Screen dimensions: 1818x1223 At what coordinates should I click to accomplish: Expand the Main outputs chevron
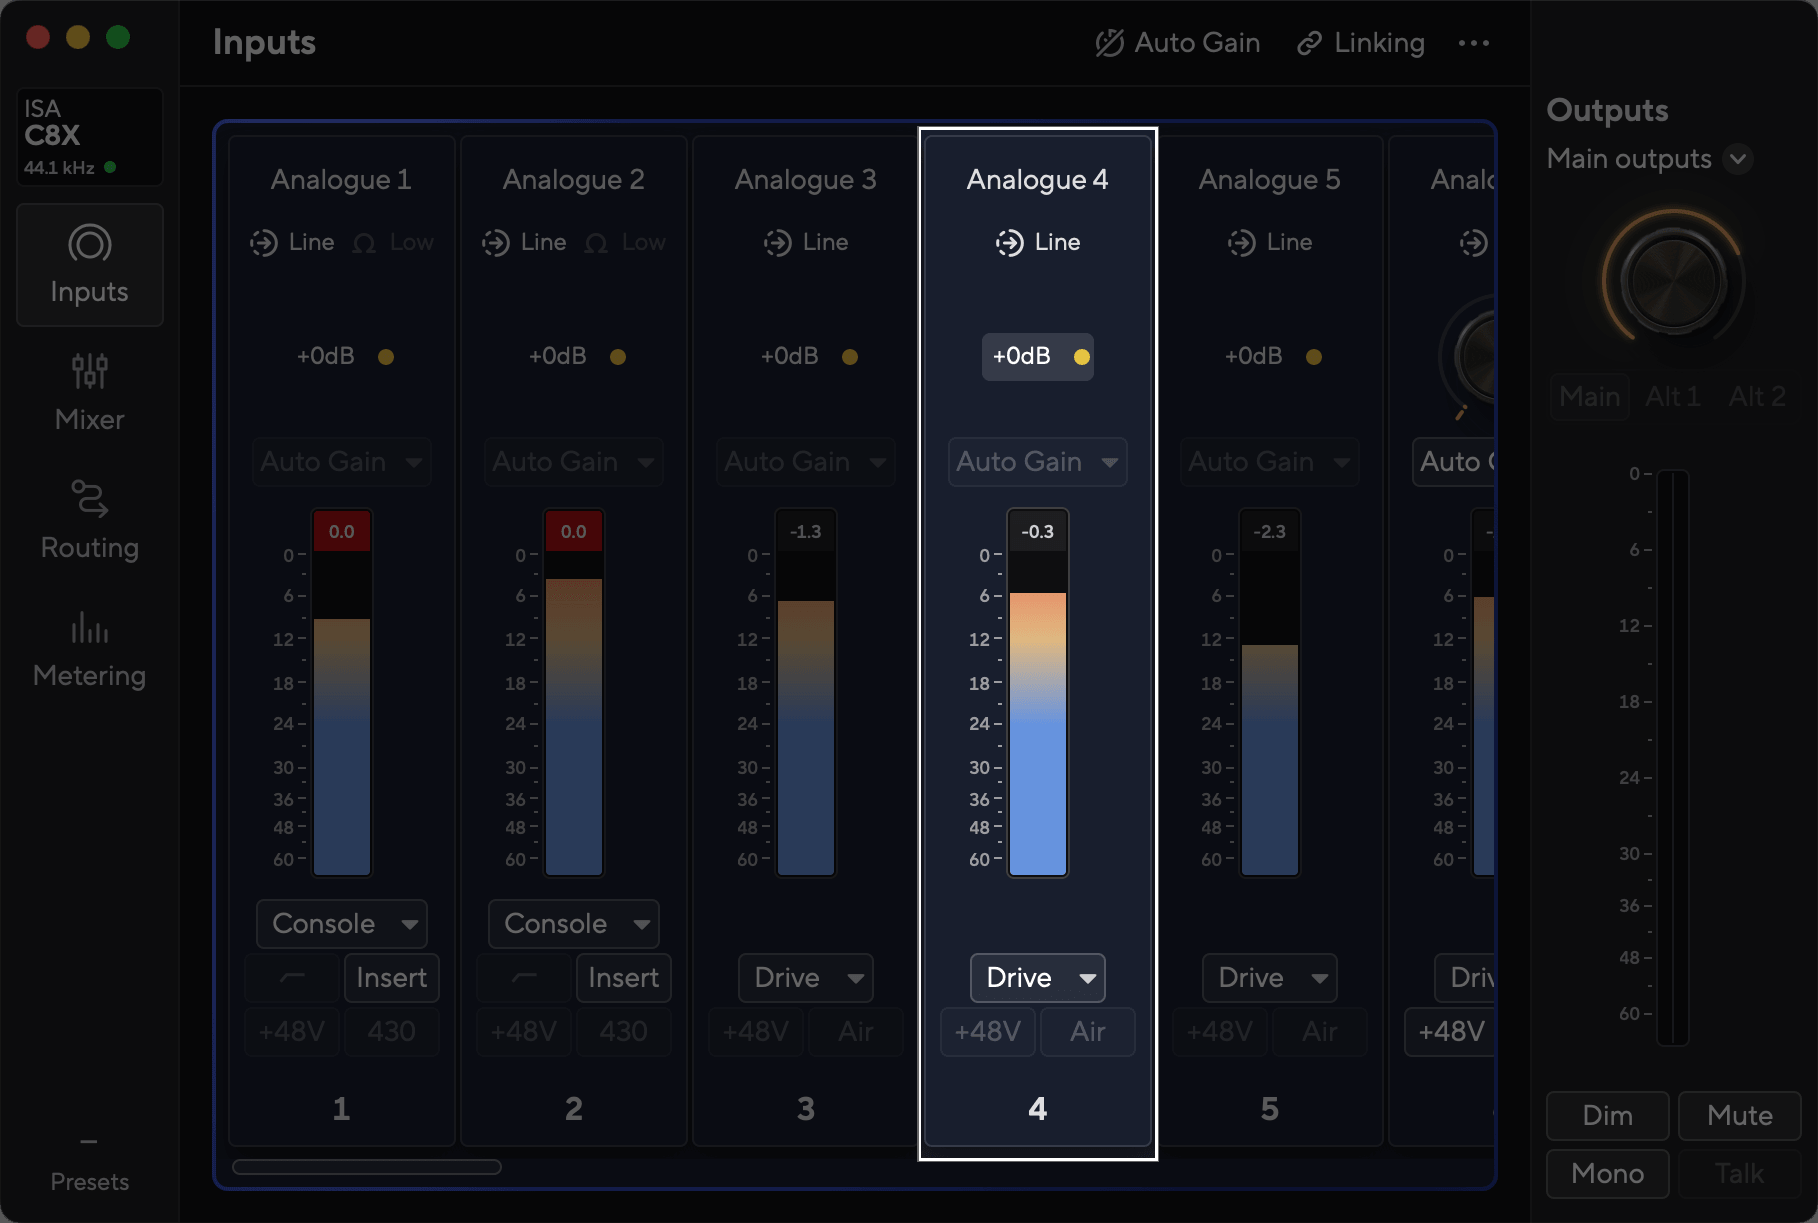[1739, 159]
